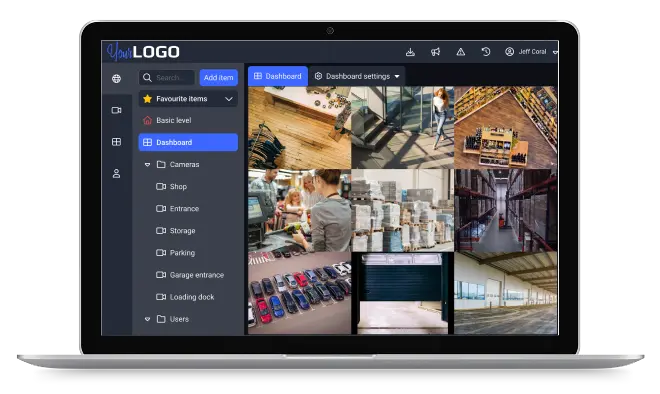Click the Add item button

pyautogui.click(x=218, y=77)
